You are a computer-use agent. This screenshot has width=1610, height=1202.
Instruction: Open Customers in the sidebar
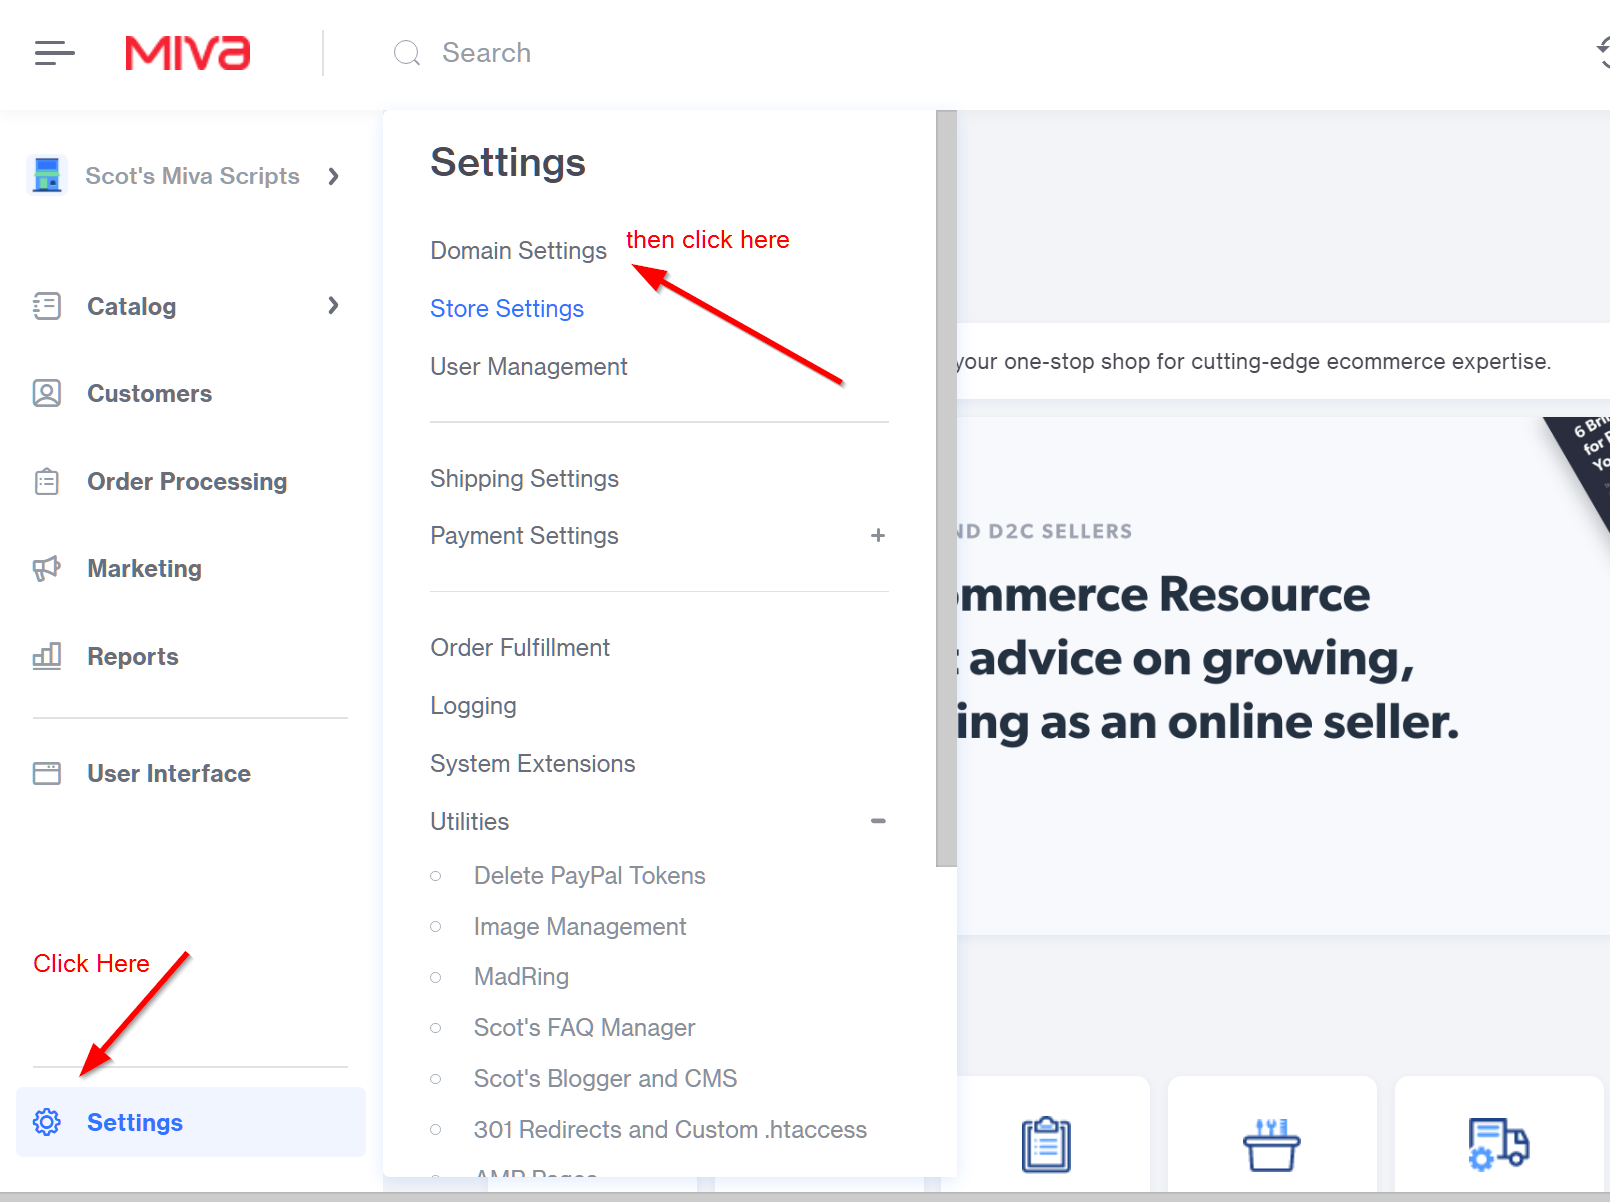[149, 394]
